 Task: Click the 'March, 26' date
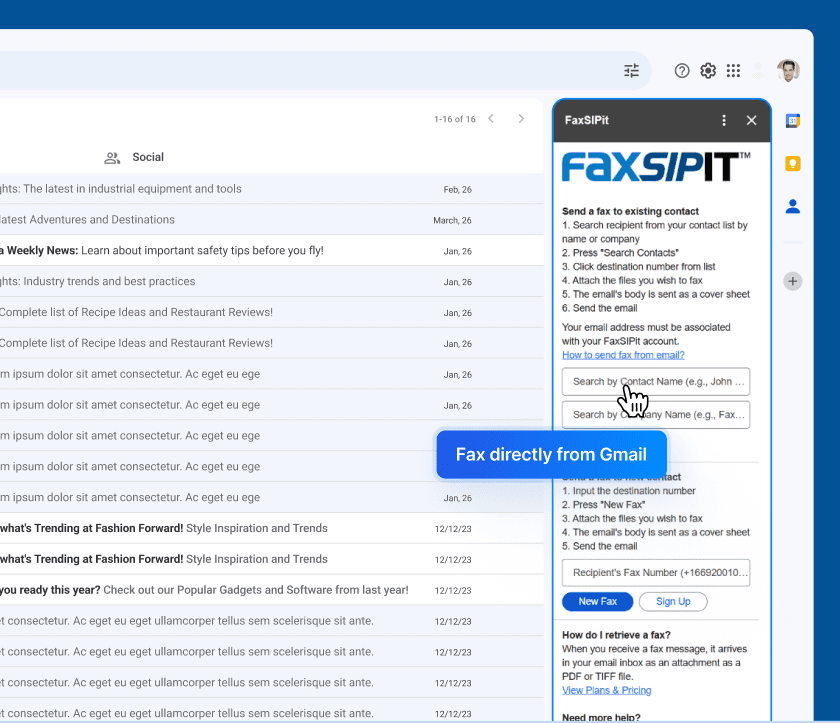pos(452,220)
